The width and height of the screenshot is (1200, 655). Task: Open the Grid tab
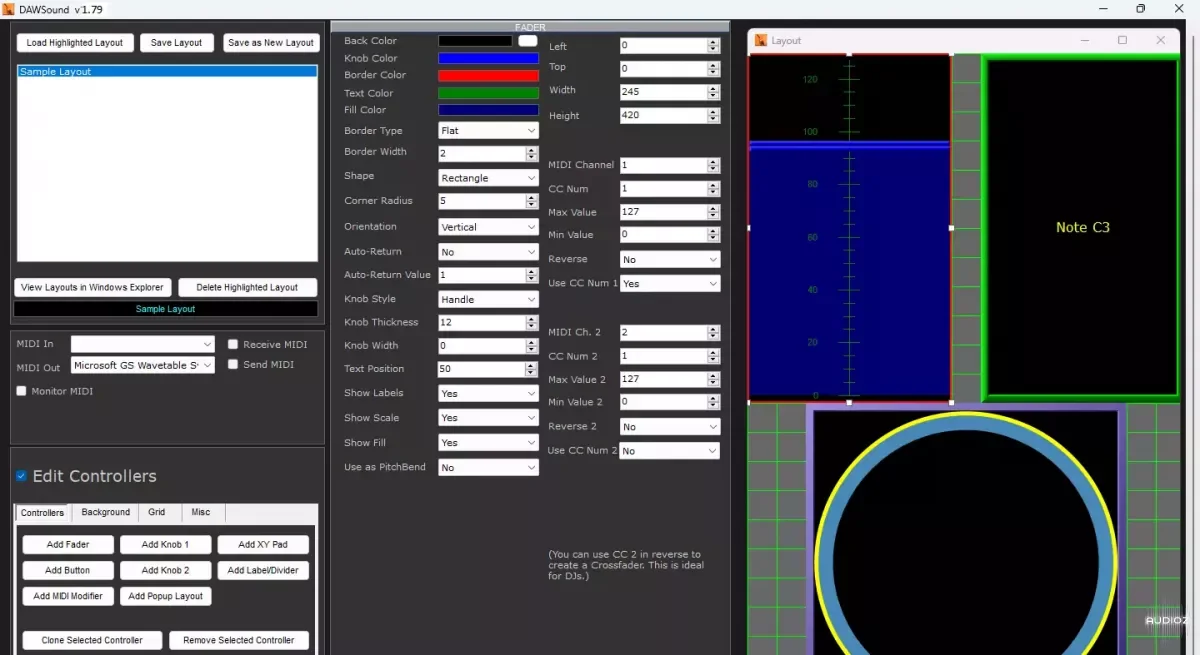[x=157, y=512]
